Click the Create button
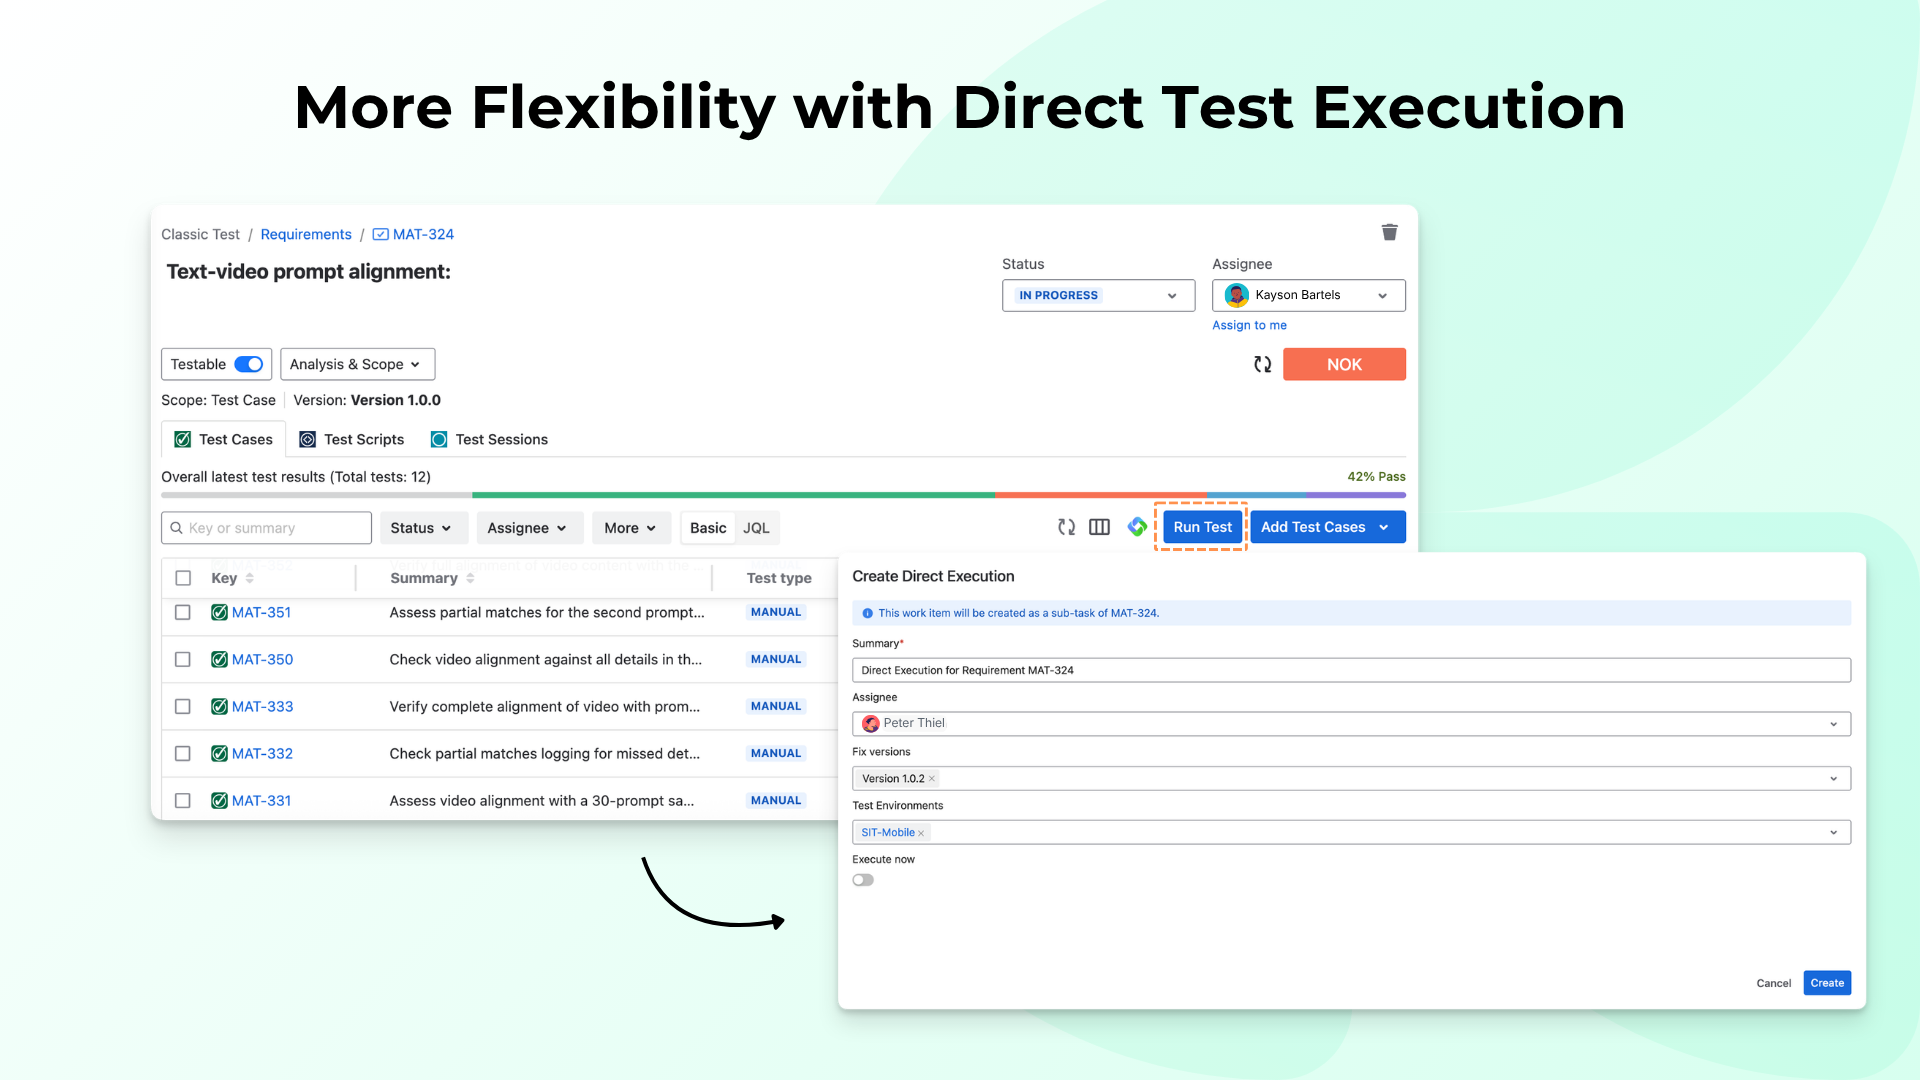Viewport: 1920px width, 1080px height. (1827, 983)
